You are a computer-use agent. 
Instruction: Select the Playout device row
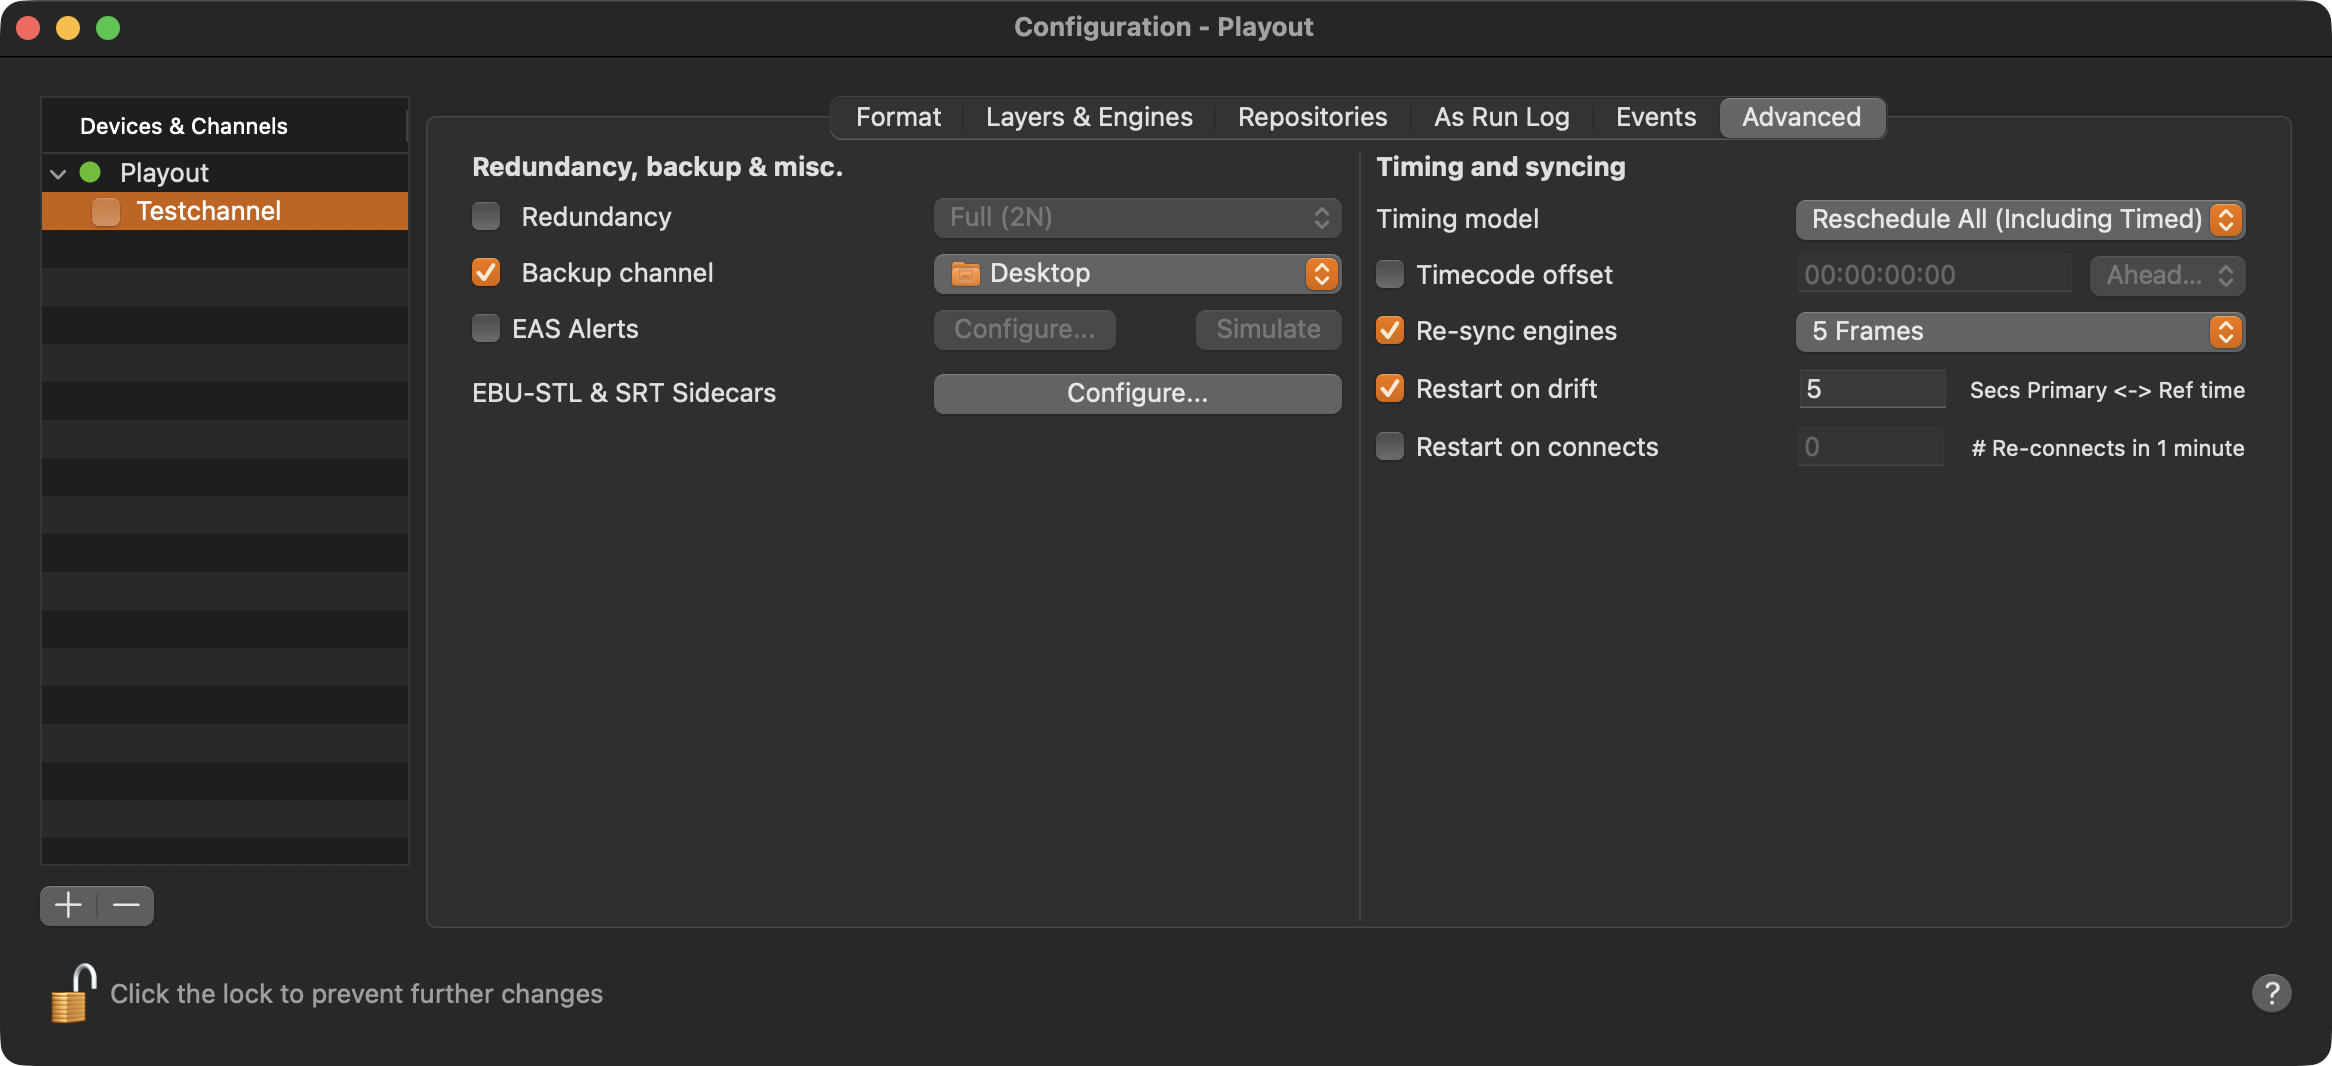pyautogui.click(x=225, y=173)
